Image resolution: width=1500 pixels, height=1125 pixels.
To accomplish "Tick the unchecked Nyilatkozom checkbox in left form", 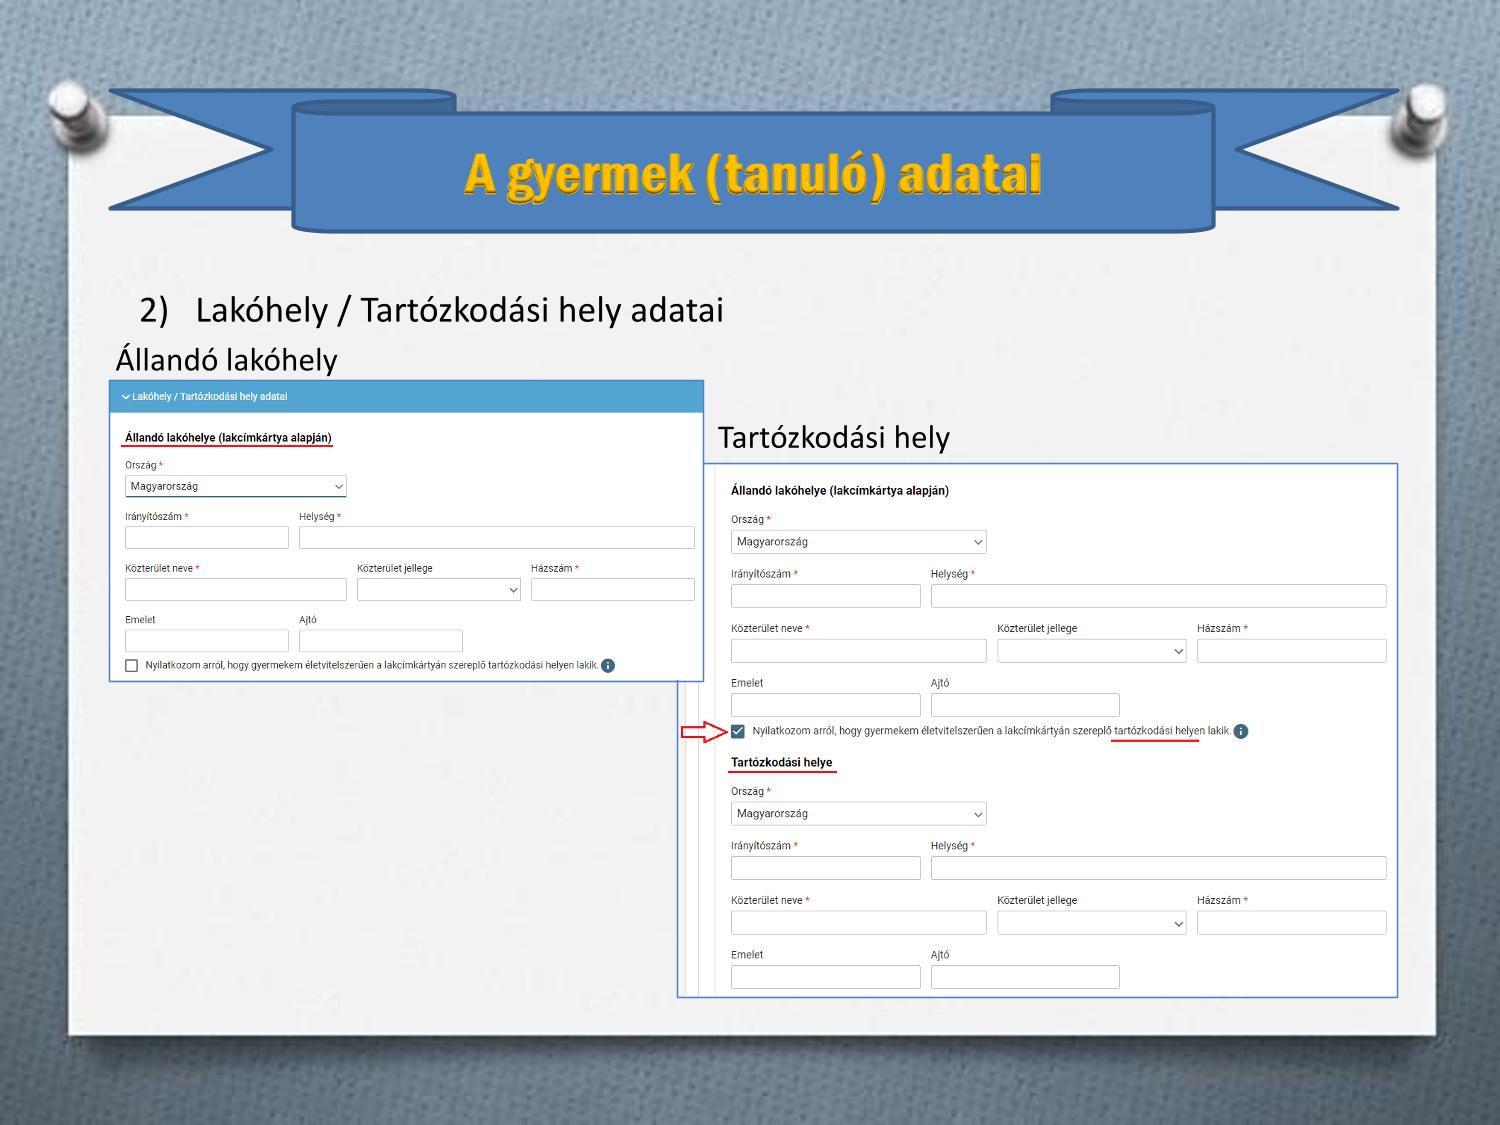I will (132, 666).
